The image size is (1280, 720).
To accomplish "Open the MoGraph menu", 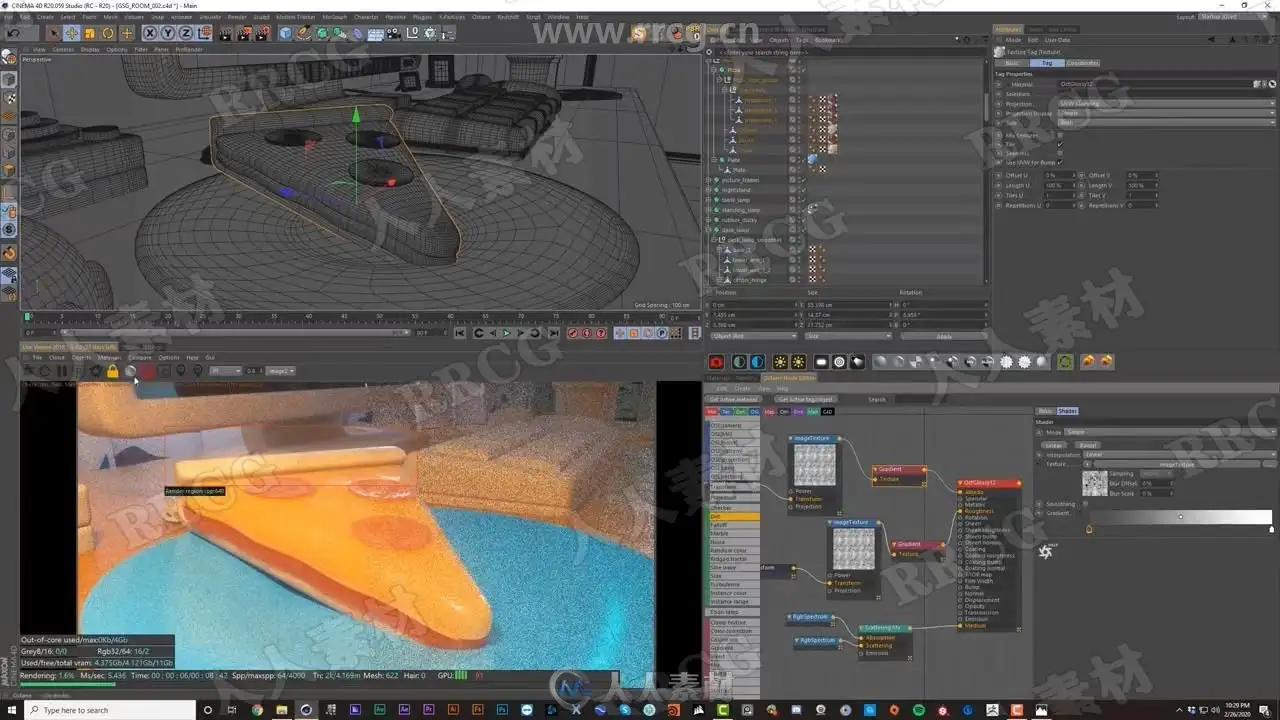I will pyautogui.click(x=335, y=17).
